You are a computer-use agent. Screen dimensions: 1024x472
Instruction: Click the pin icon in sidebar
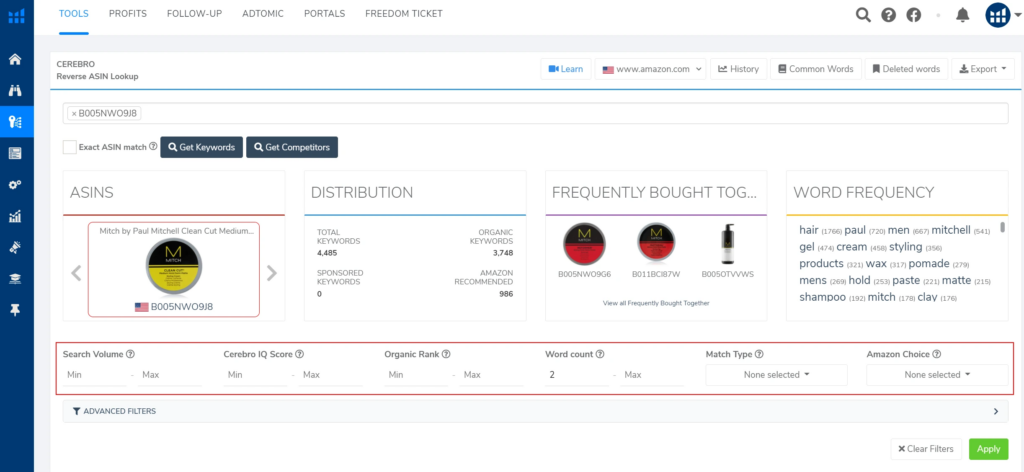(15, 310)
